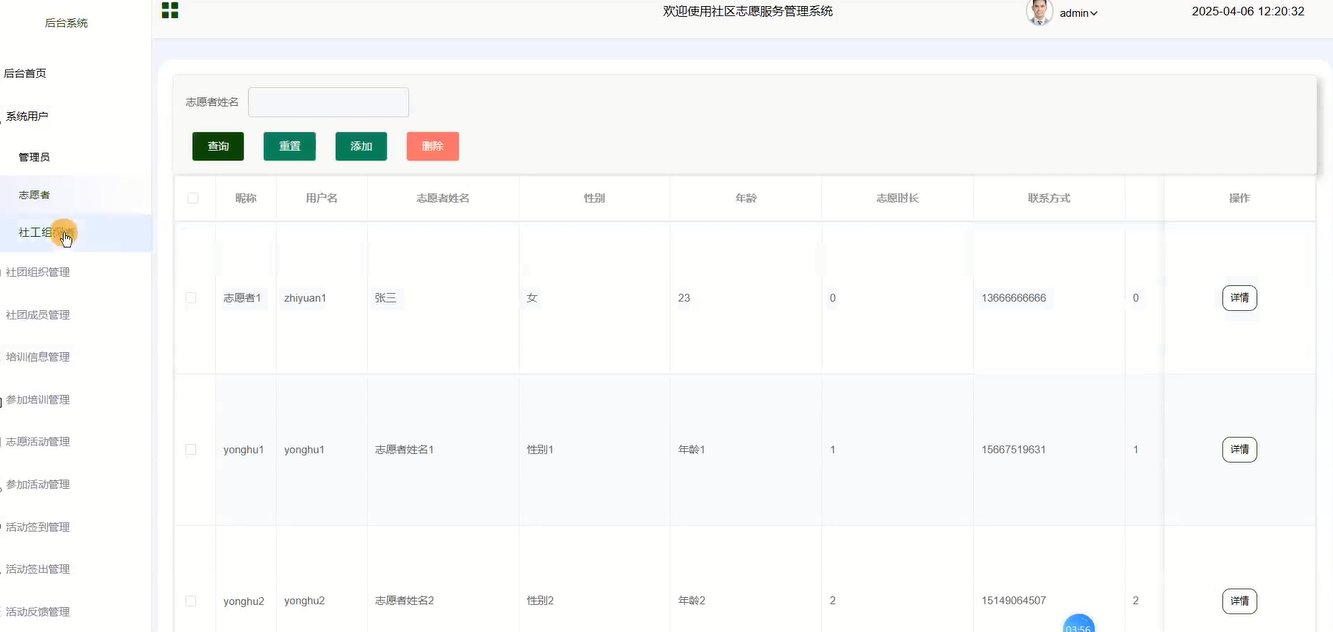View 详情 for 张三's row

coord(1239,298)
